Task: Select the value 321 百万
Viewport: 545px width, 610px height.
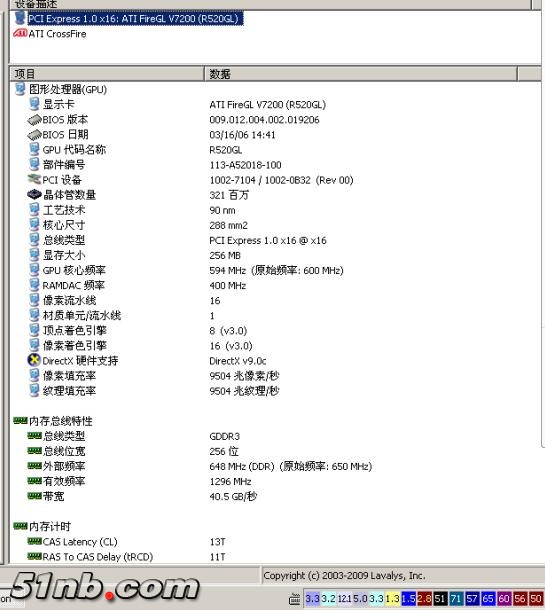Action: coord(229,195)
